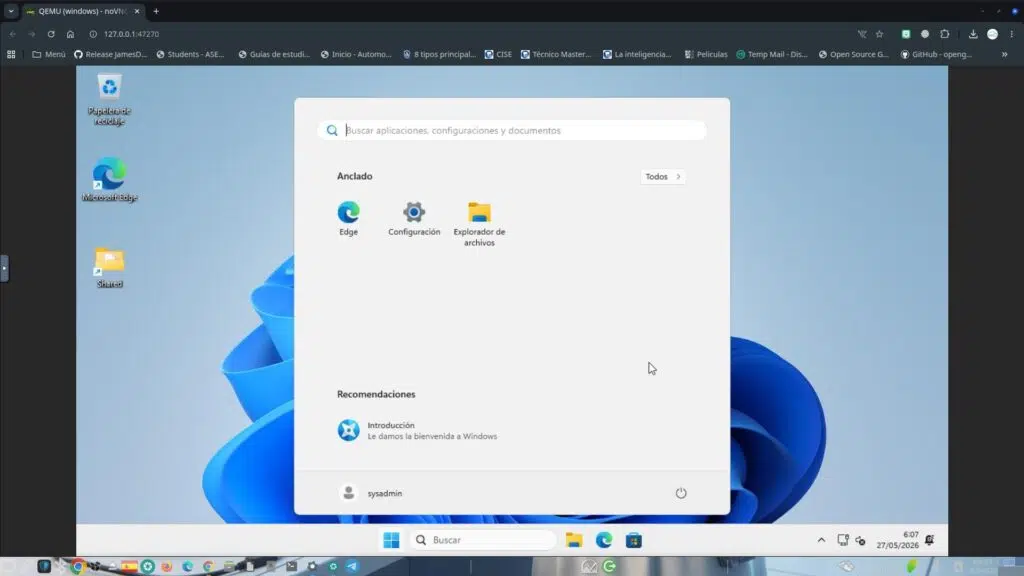Open the Inicio - Automo... bookmark
The width and height of the screenshot is (1024, 576).
pos(356,54)
